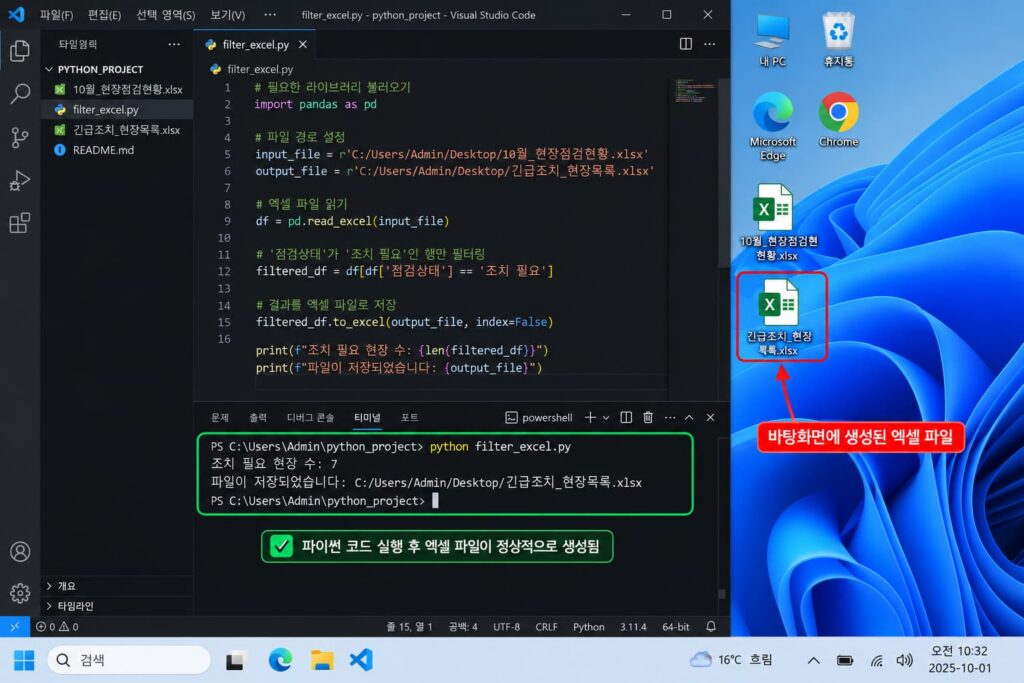1024x683 pixels.
Task: Switch to the 출력 panel tab
Action: [258, 417]
